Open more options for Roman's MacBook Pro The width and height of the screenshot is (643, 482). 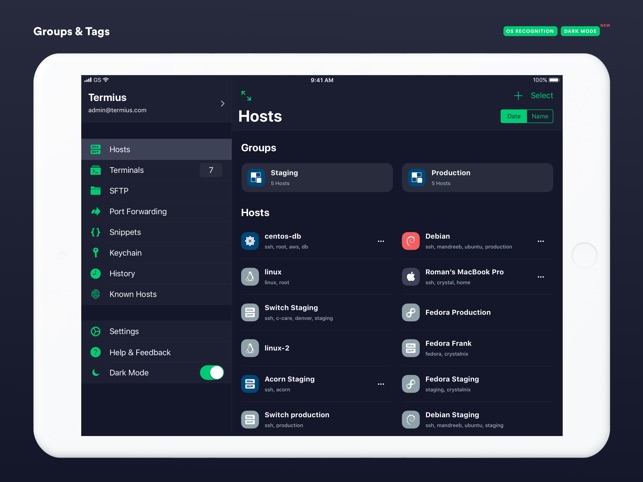point(541,277)
